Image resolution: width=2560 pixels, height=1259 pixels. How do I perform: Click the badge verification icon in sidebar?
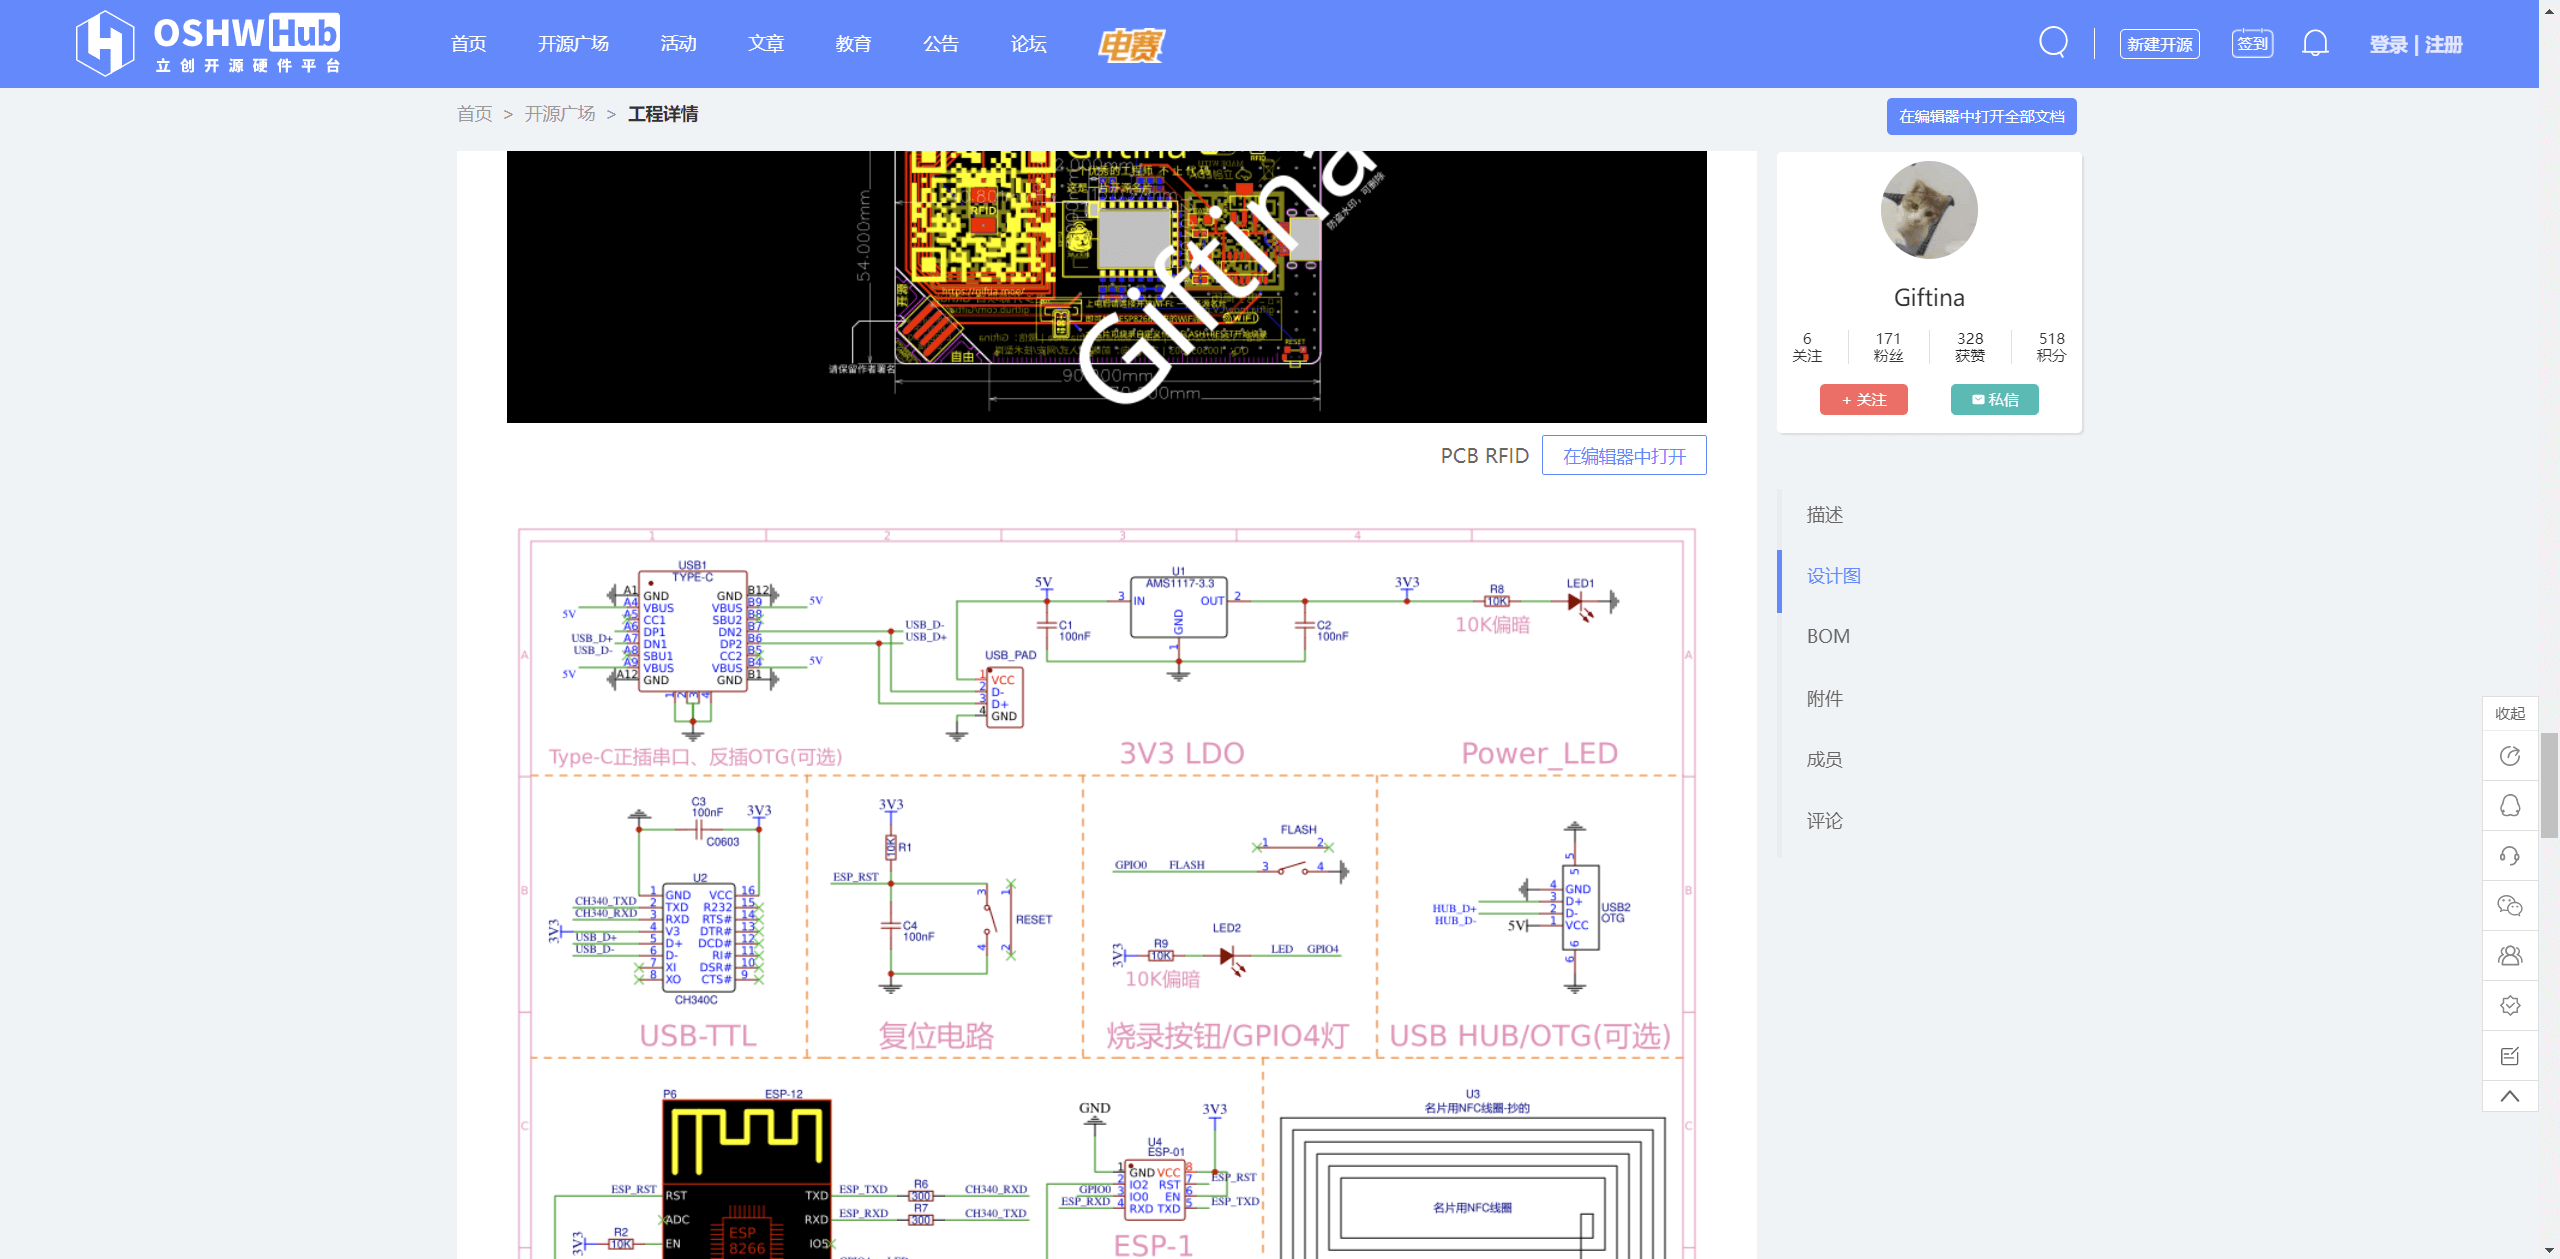pyautogui.click(x=2510, y=1006)
